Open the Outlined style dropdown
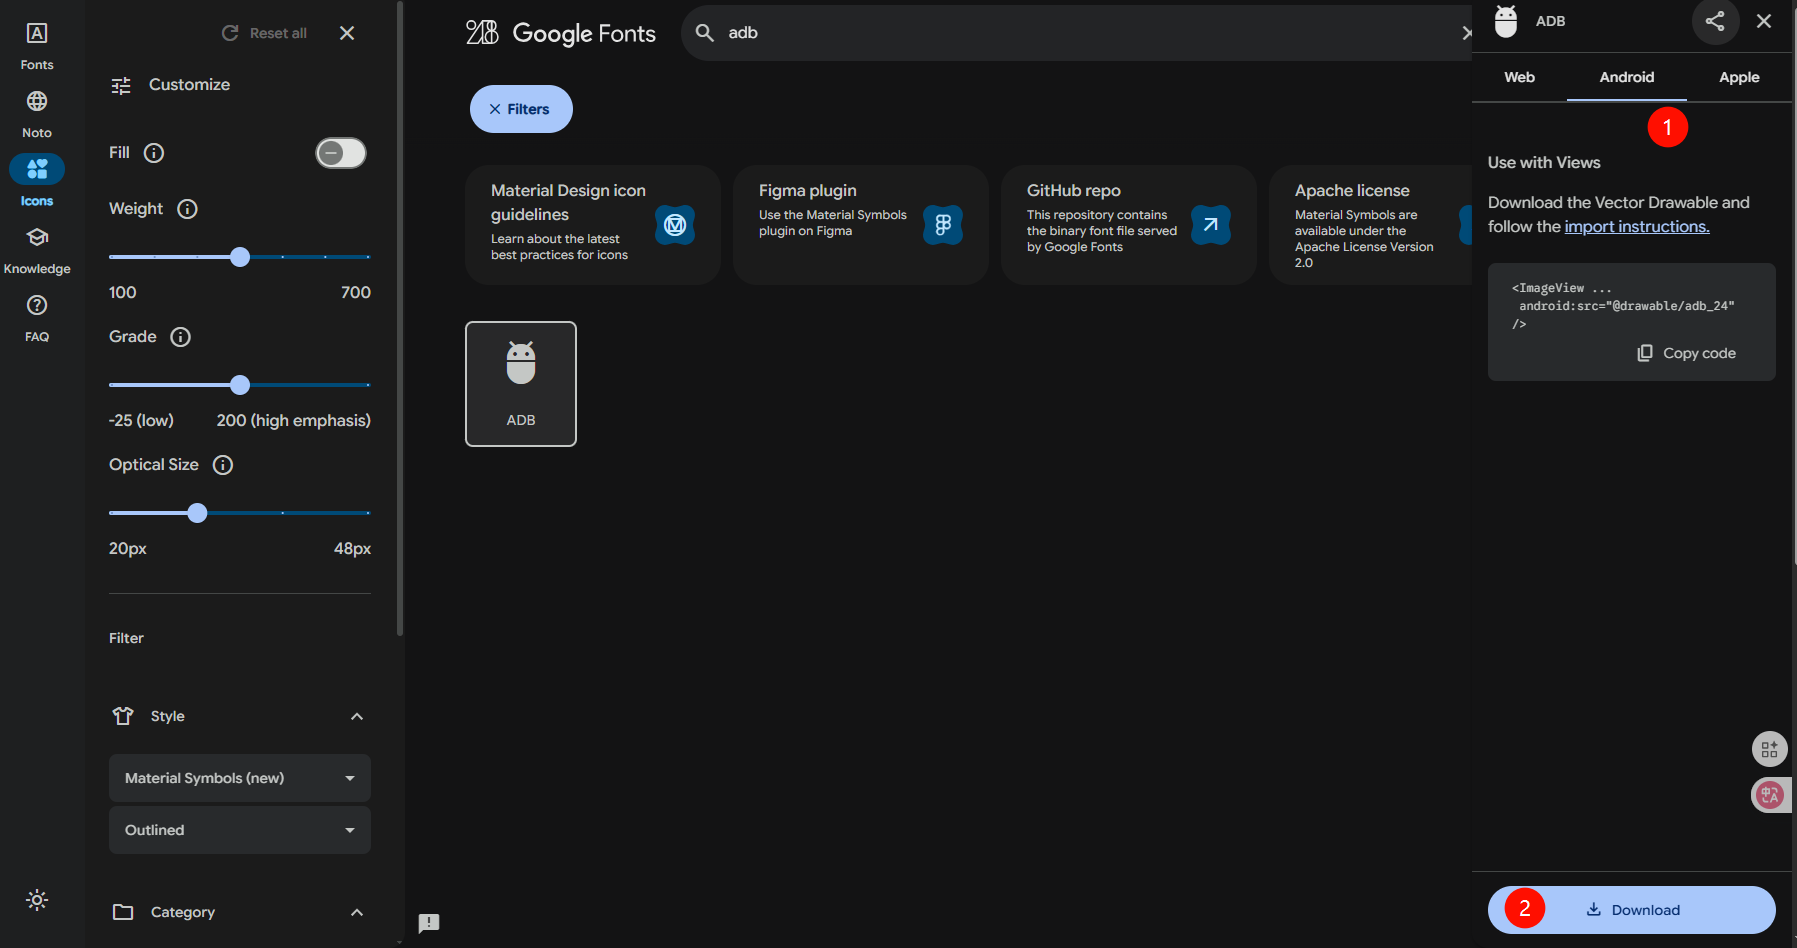The width and height of the screenshot is (1797, 948). tap(240, 830)
